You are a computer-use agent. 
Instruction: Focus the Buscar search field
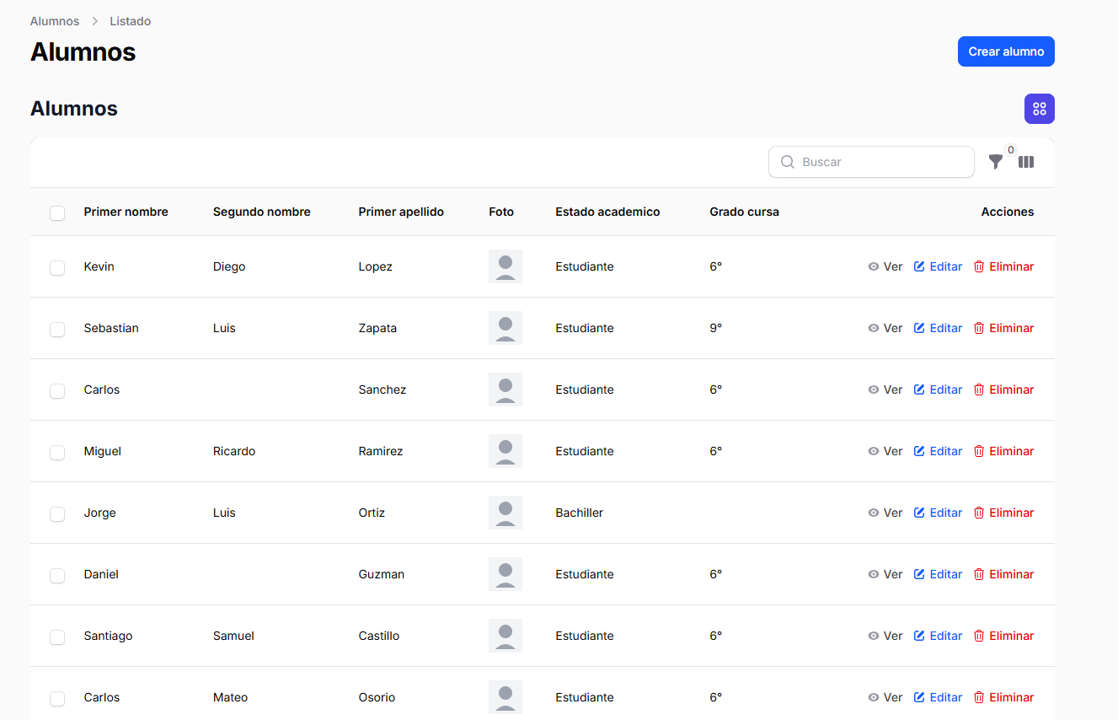[880, 162]
